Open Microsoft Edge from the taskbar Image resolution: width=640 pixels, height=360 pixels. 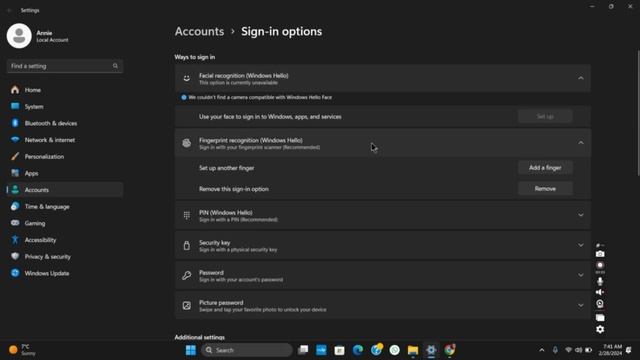point(358,350)
